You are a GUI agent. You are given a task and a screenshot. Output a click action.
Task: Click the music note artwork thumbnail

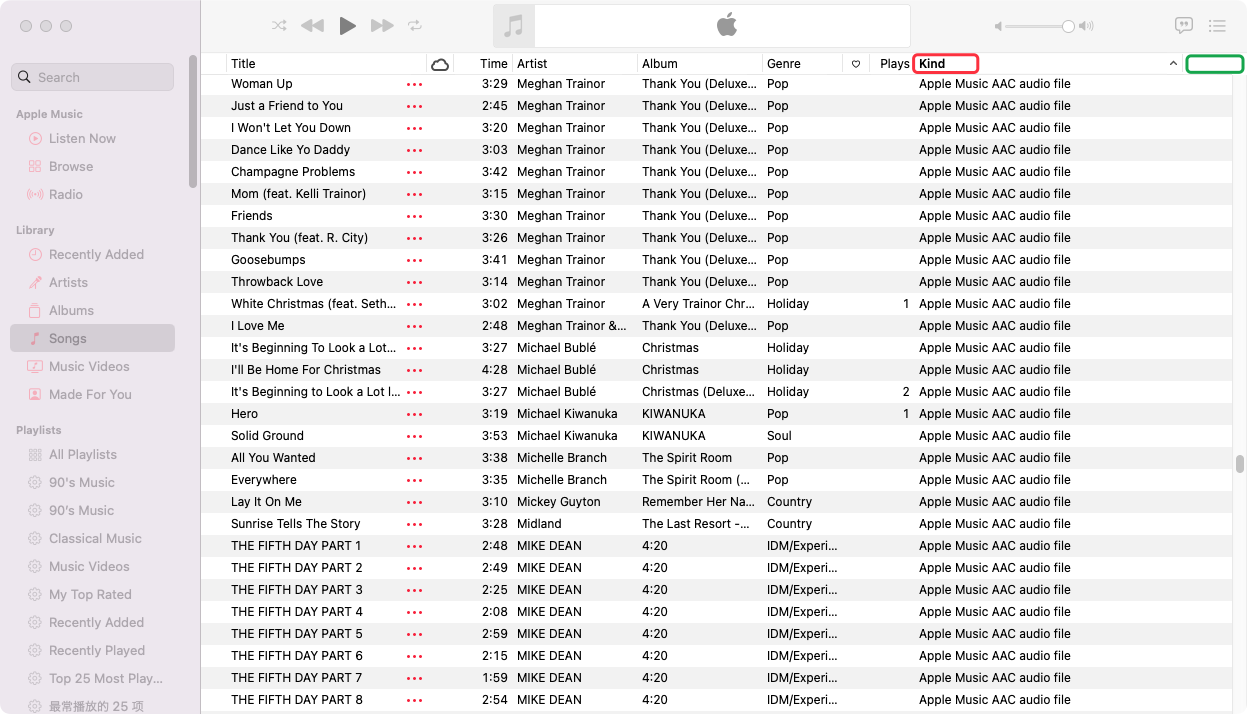(514, 26)
